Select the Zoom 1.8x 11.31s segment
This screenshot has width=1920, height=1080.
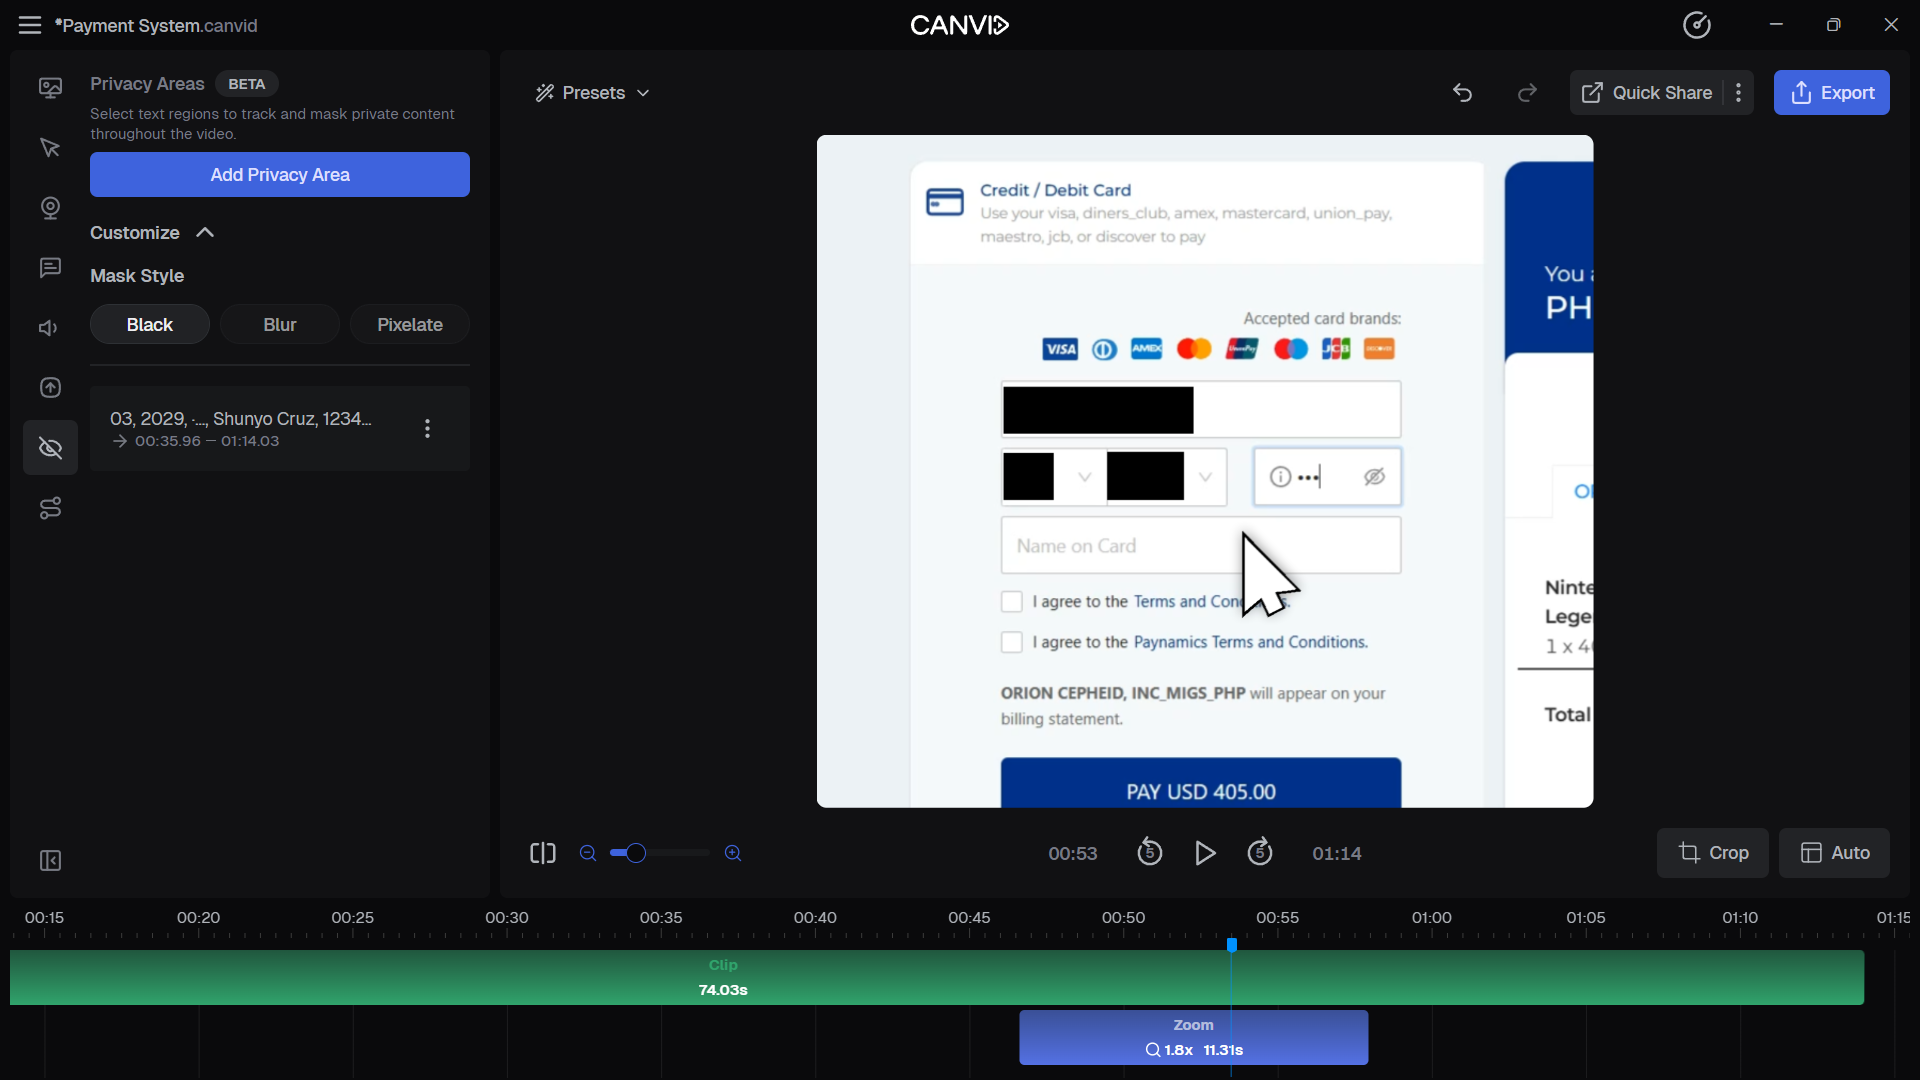point(1194,1038)
